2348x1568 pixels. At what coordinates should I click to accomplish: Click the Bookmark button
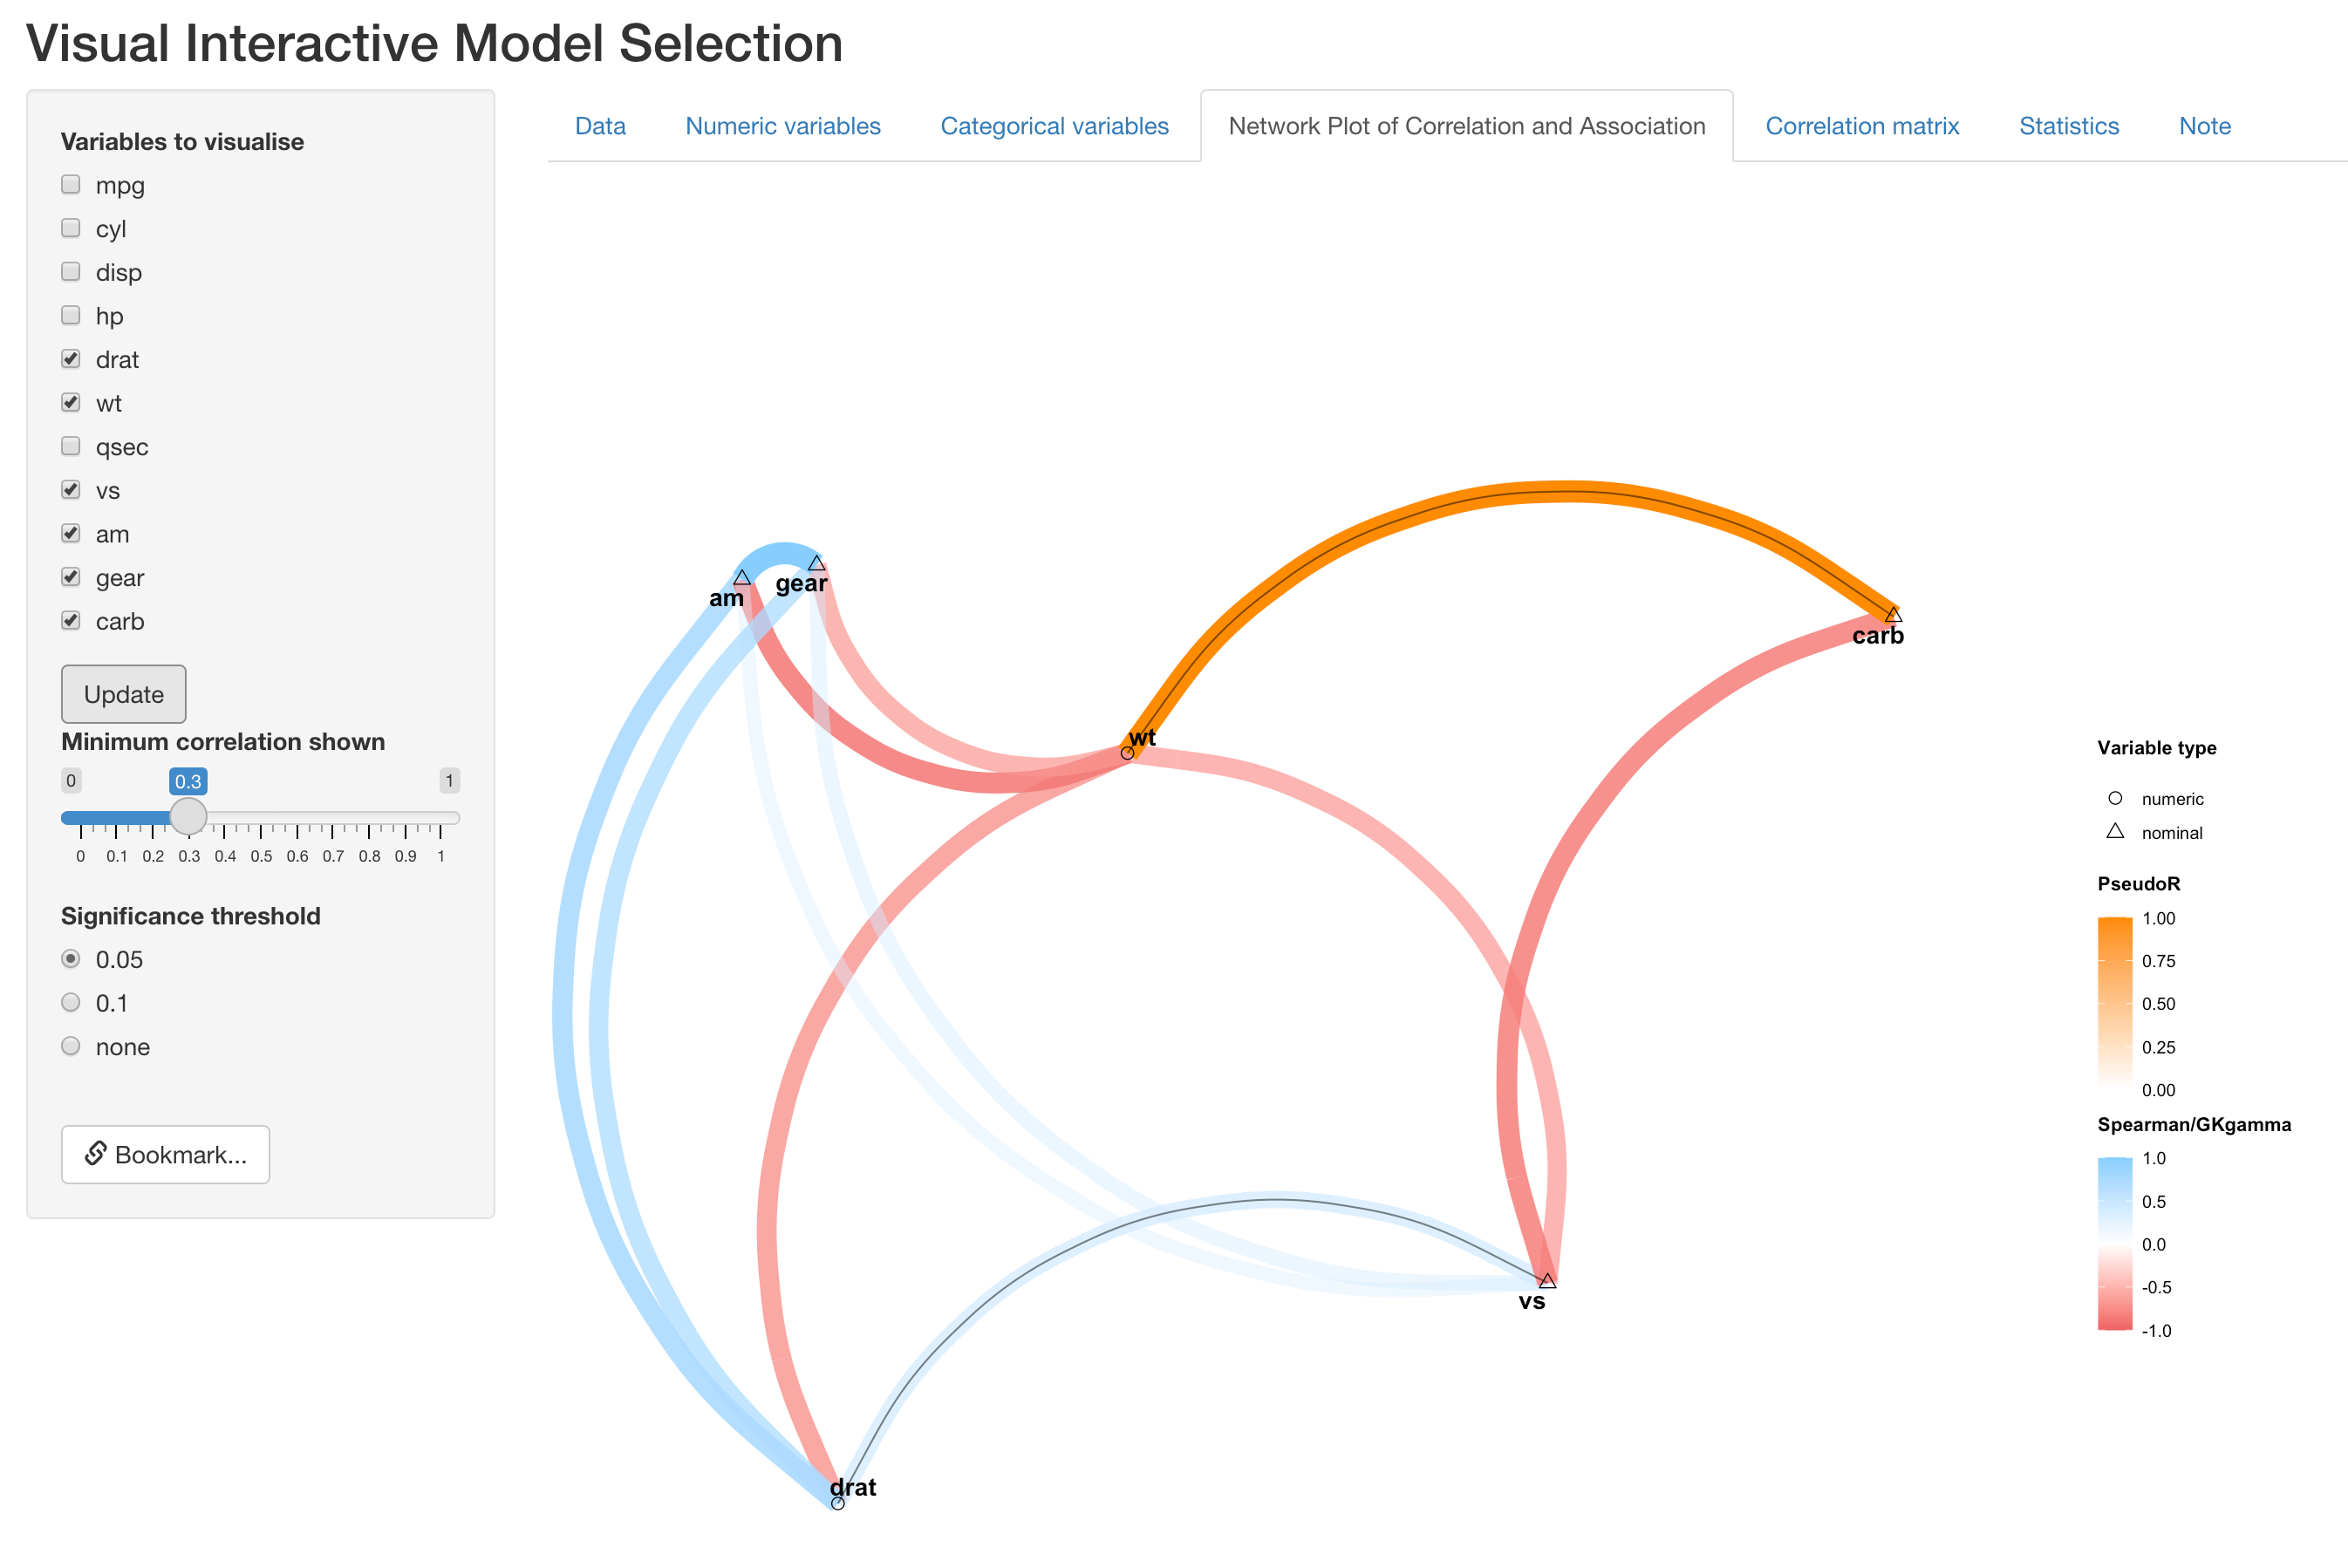coord(166,1154)
